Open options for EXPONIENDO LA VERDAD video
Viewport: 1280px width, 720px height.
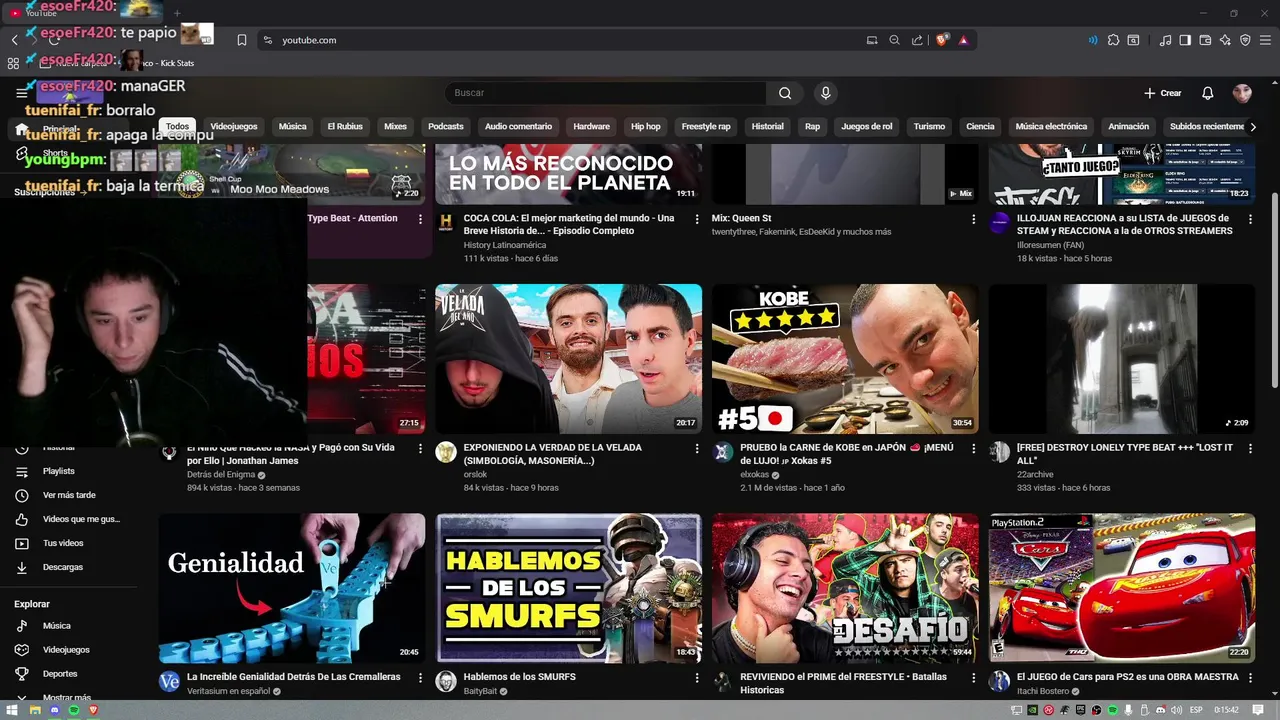[697, 449]
